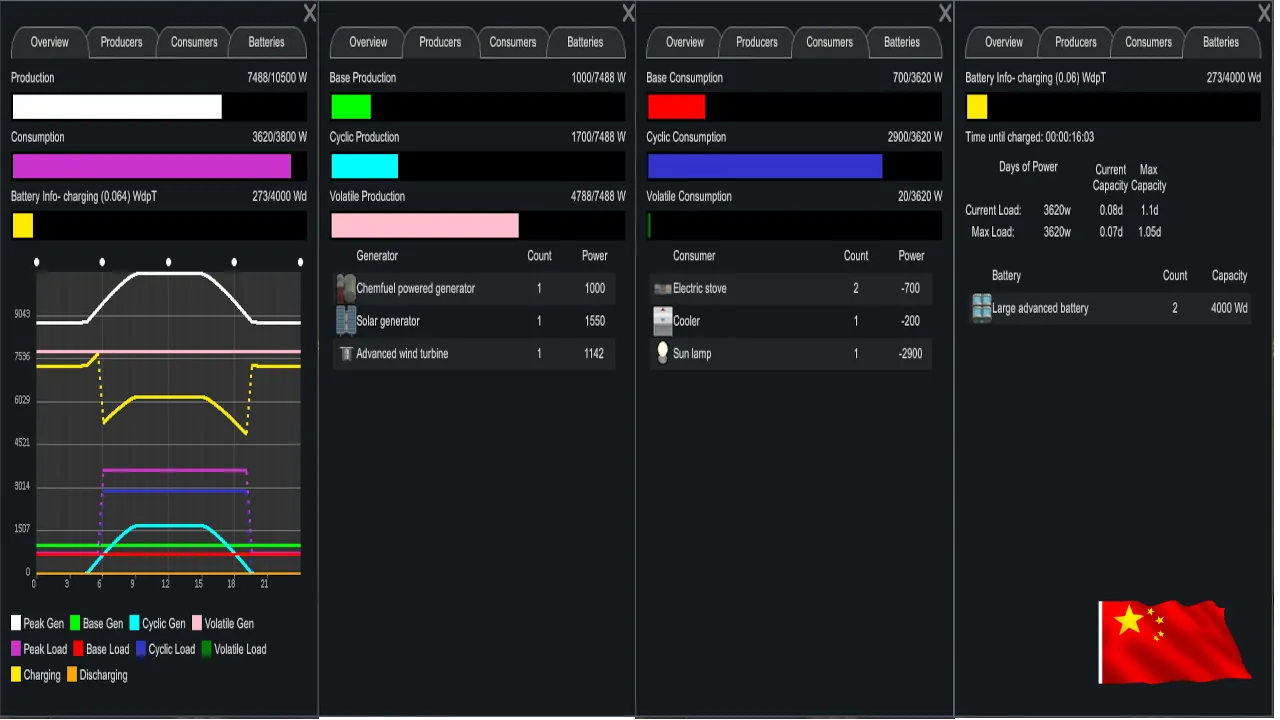Open Producers tab in first panel

(121, 42)
